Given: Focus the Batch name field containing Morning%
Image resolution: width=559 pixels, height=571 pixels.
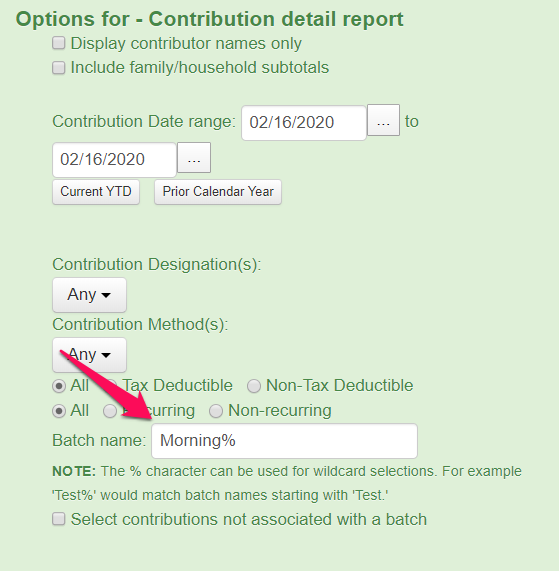Looking at the screenshot, I should (284, 441).
